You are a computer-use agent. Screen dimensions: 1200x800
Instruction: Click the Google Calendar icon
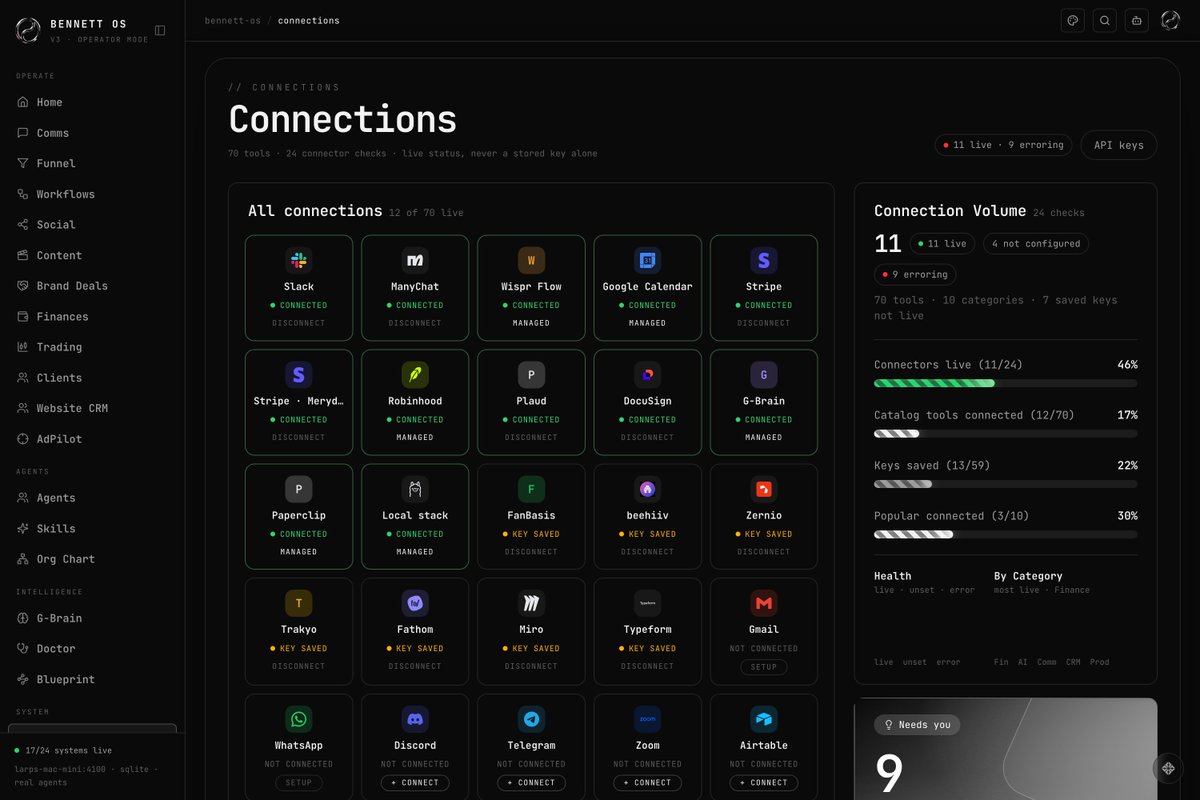(x=647, y=261)
